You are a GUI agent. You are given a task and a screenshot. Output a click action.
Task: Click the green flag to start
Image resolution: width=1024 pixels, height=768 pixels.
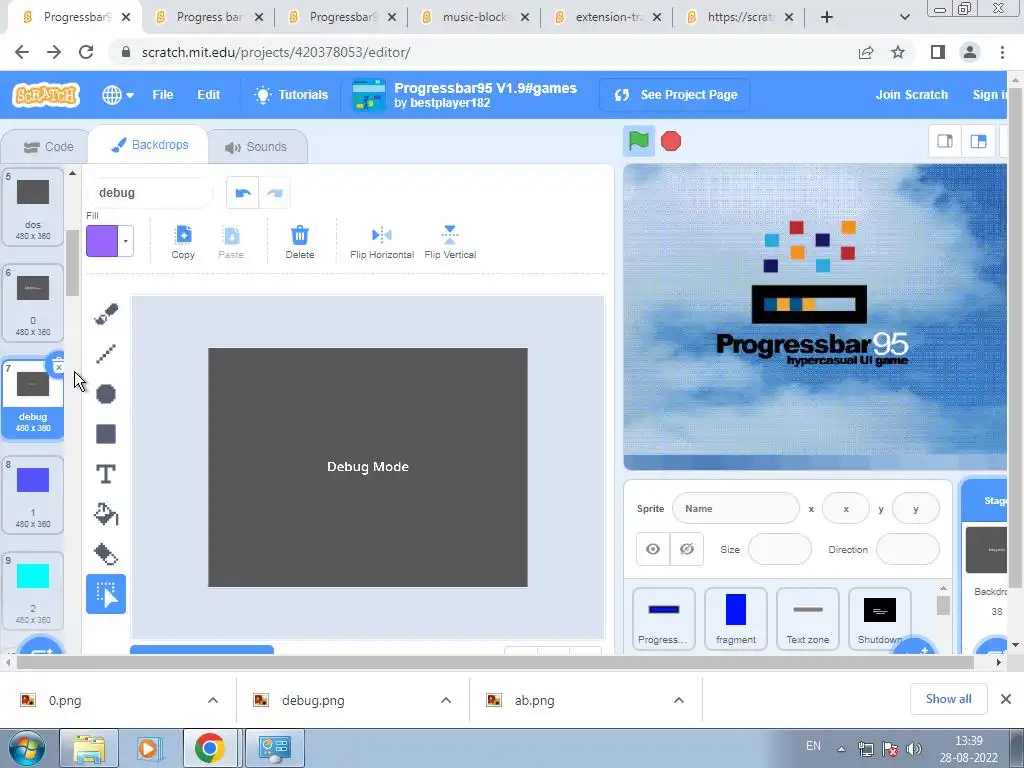click(x=638, y=141)
